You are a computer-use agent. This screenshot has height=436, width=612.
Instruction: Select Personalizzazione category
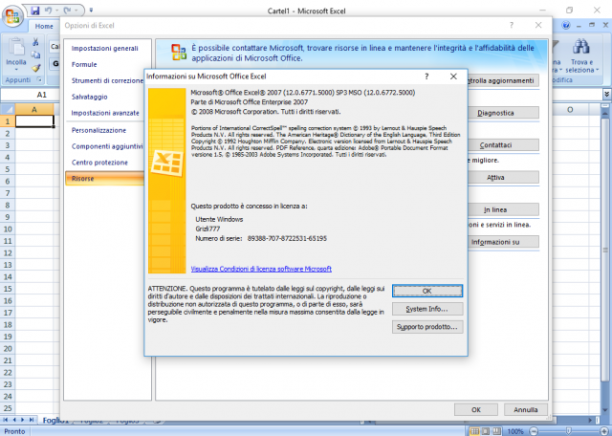click(99, 130)
